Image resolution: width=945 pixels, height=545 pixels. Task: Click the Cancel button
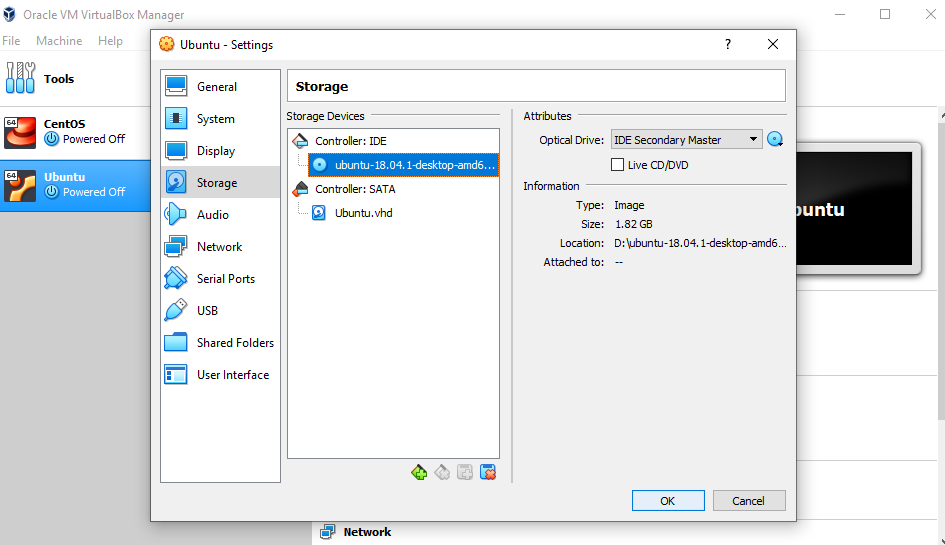coord(749,500)
